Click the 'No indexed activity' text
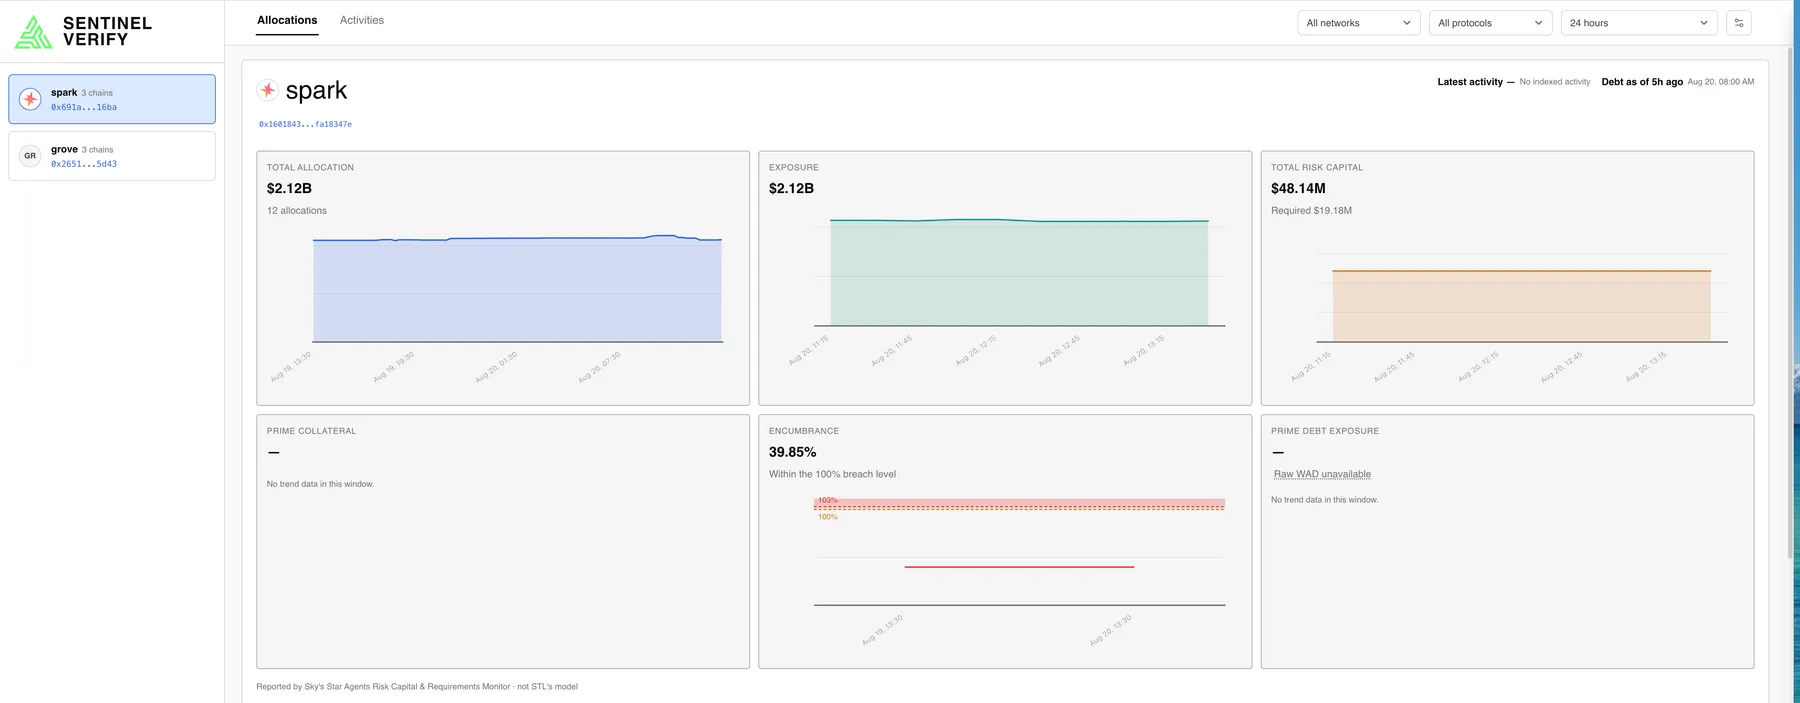 click(x=1555, y=82)
